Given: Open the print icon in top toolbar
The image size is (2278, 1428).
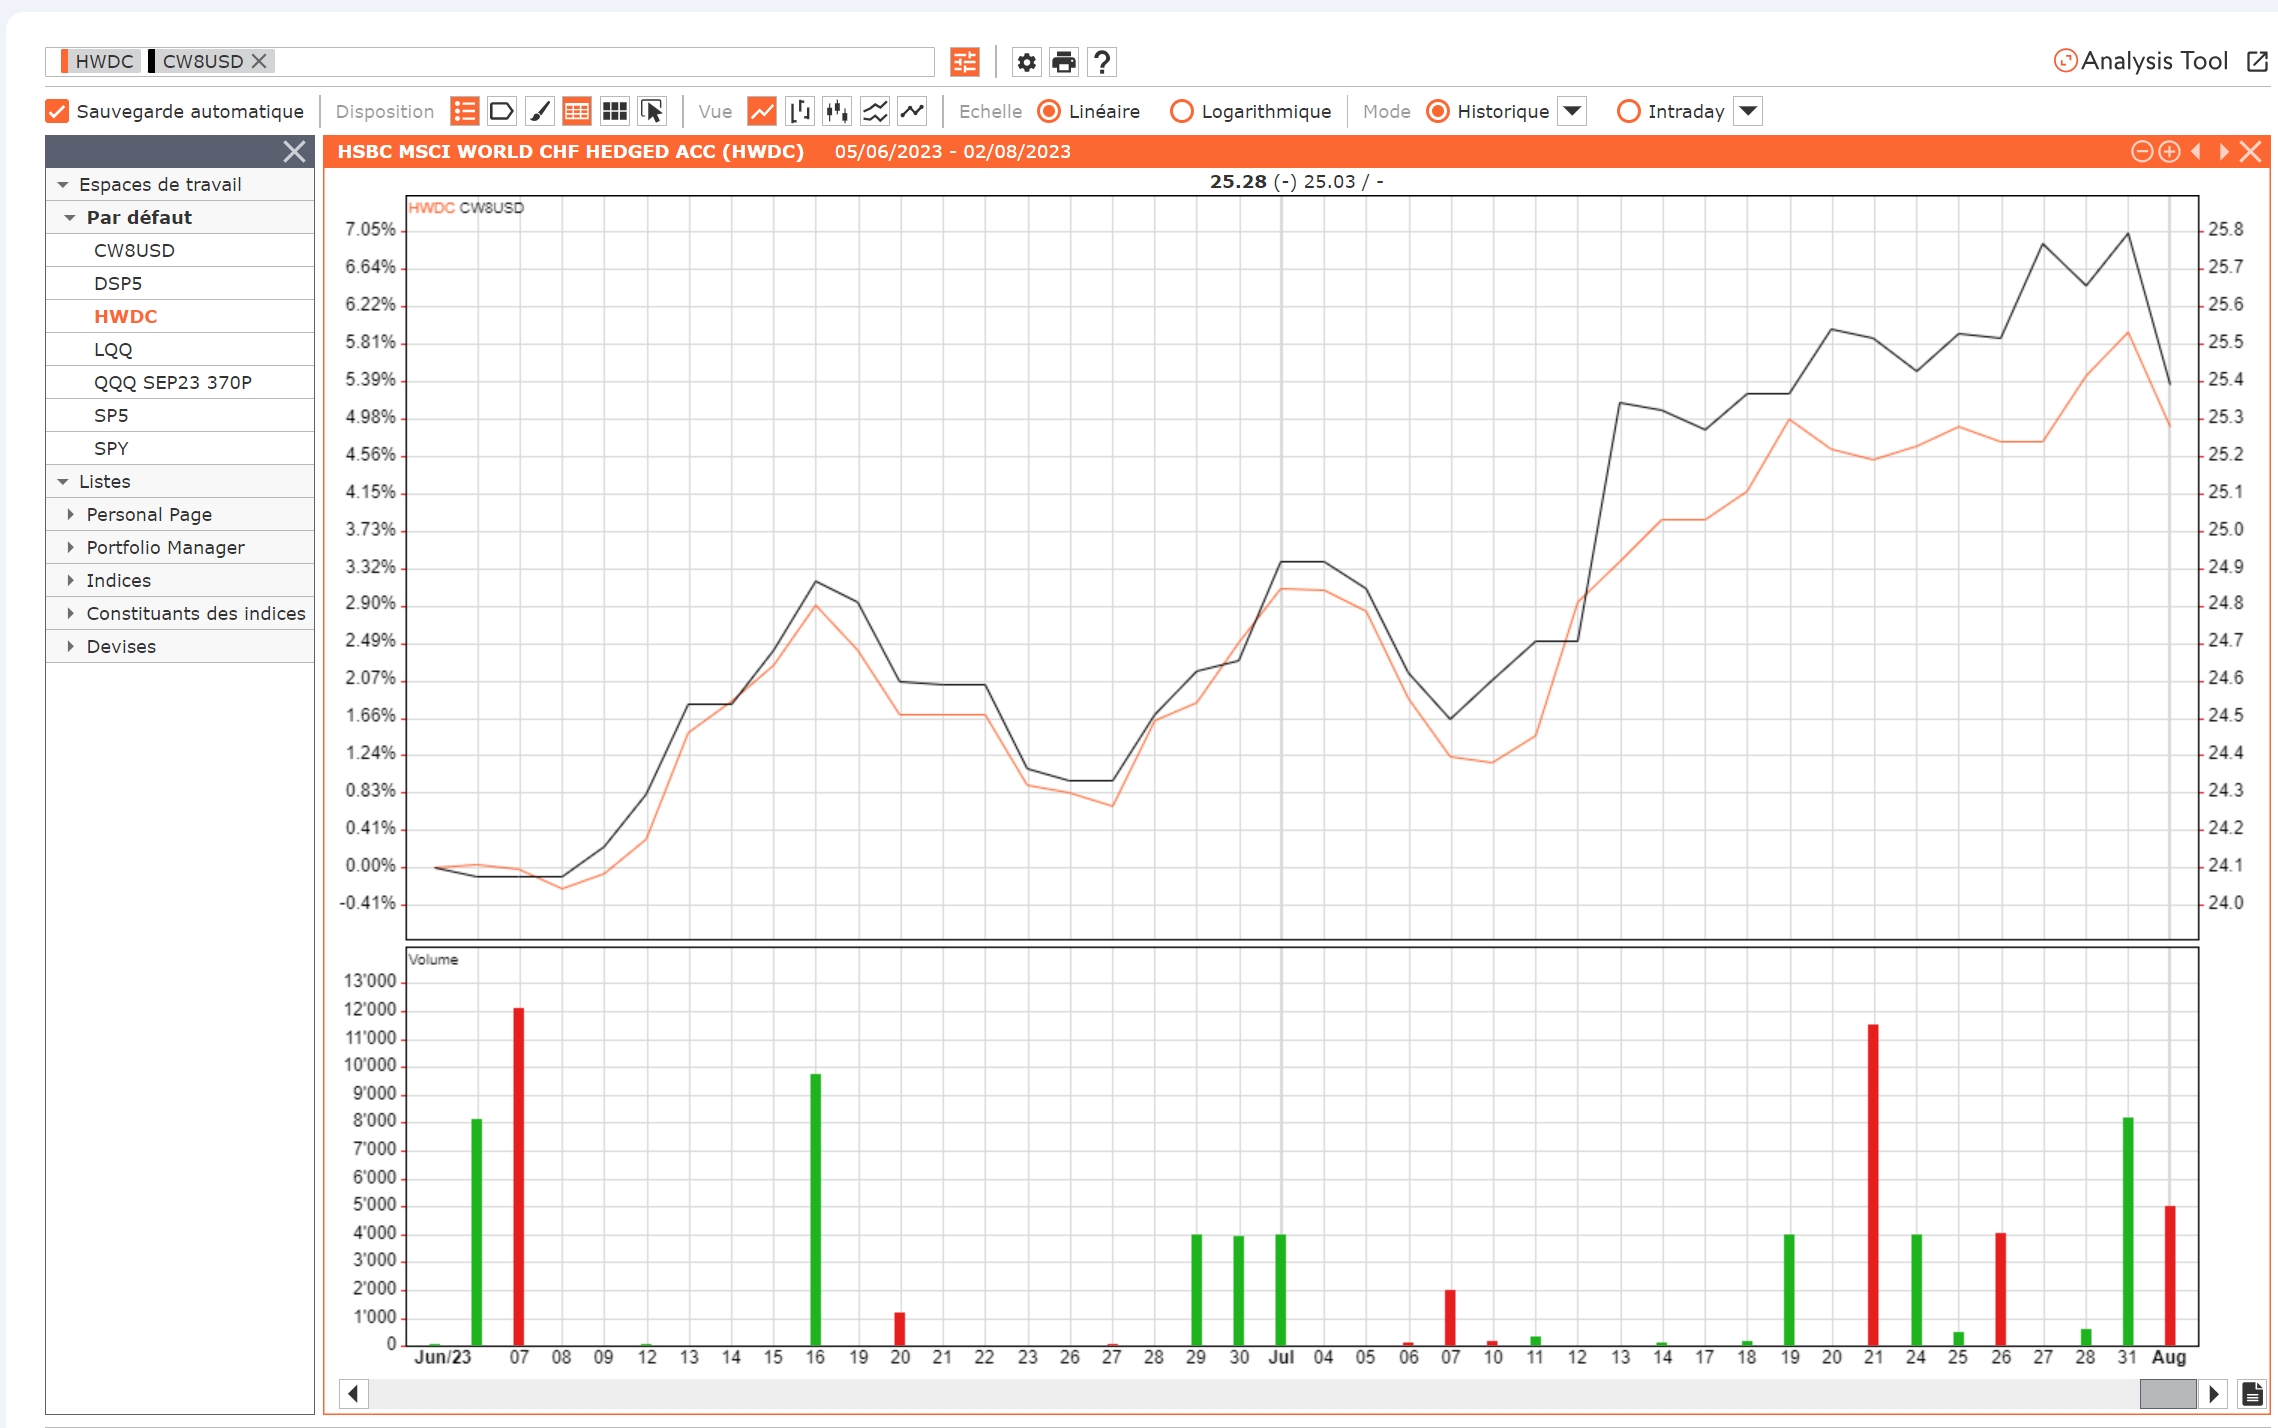Looking at the screenshot, I should [1064, 62].
